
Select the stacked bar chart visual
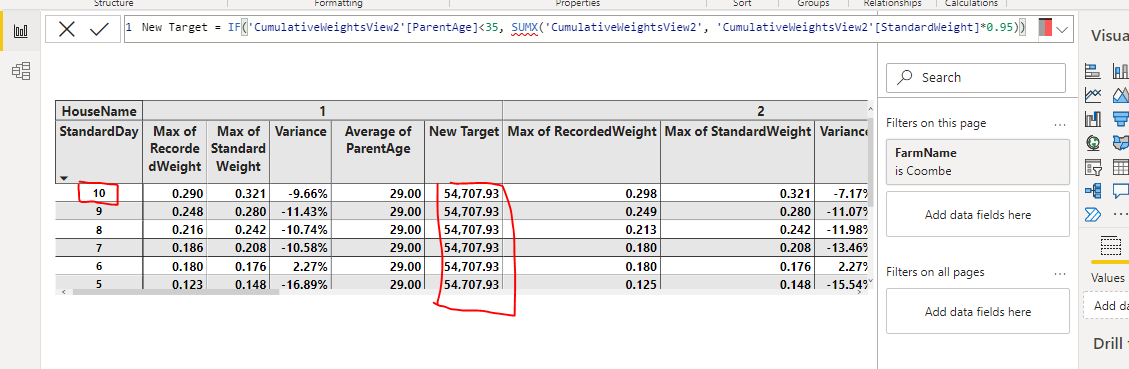(1093, 71)
